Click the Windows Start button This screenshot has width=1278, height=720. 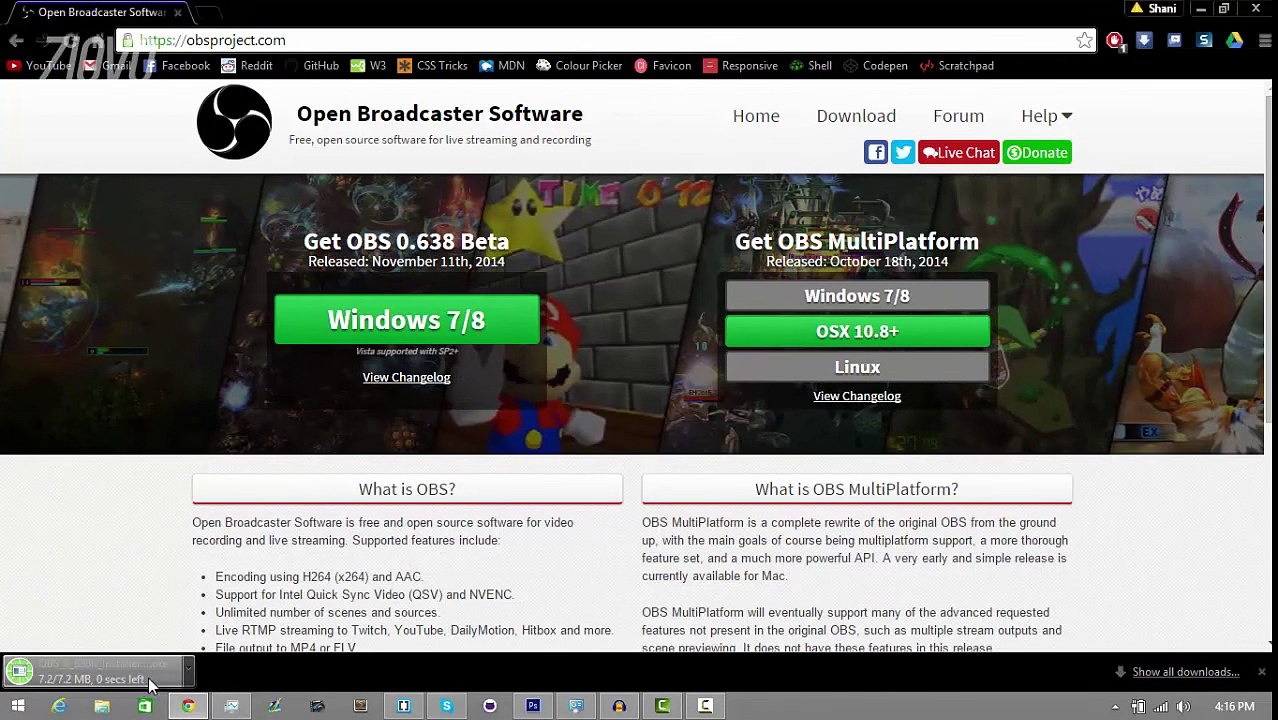tap(17, 706)
